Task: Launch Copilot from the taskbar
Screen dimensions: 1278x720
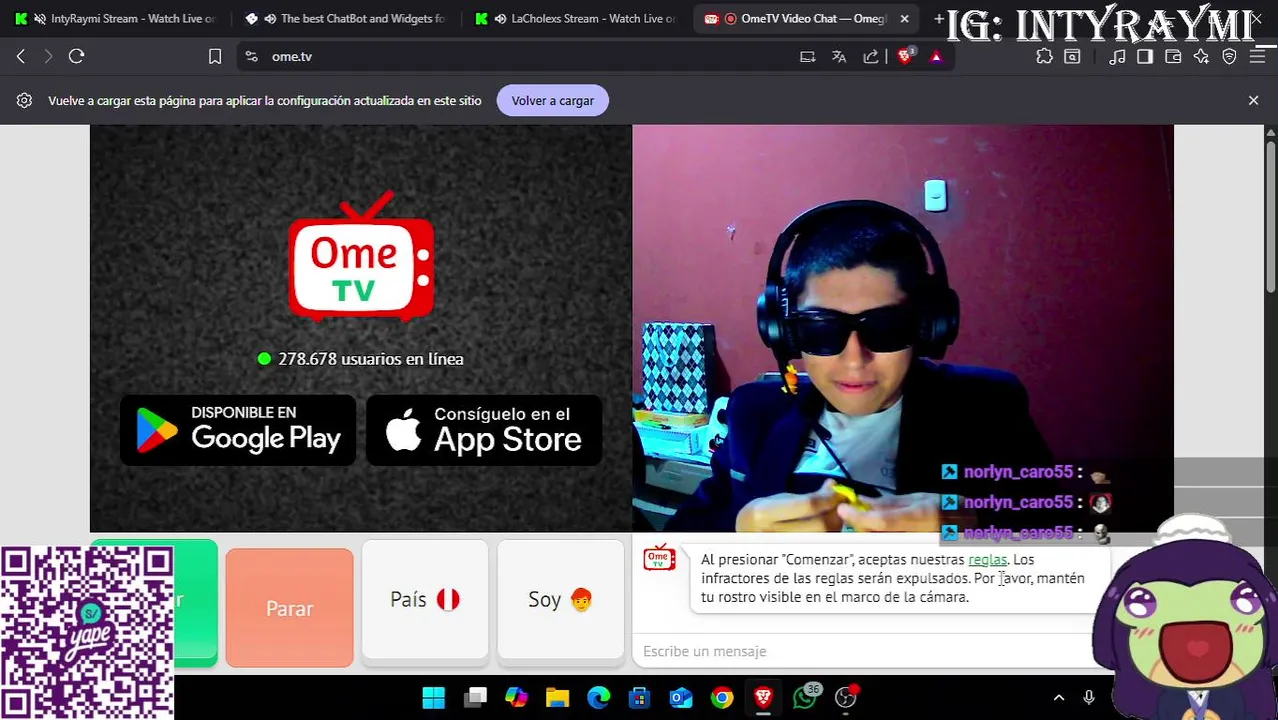Action: point(516,697)
